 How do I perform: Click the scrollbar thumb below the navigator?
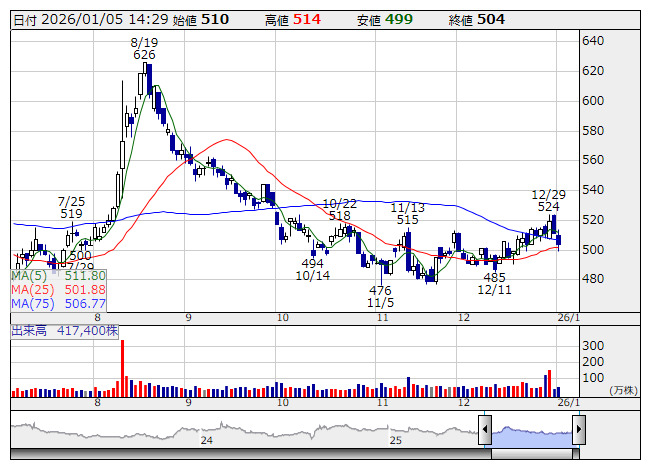[x=531, y=455]
